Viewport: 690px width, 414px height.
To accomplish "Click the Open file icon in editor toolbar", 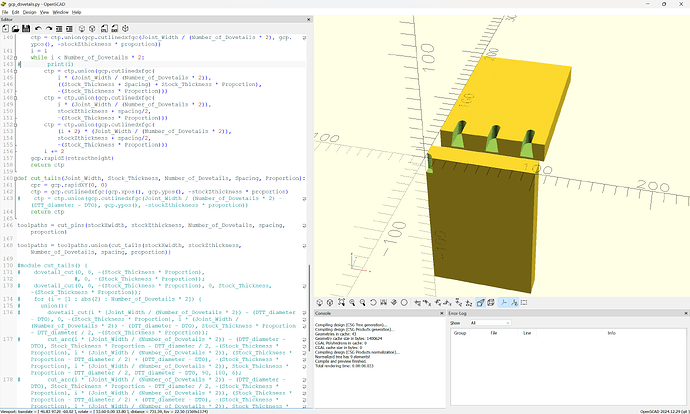I will (x=15, y=29).
